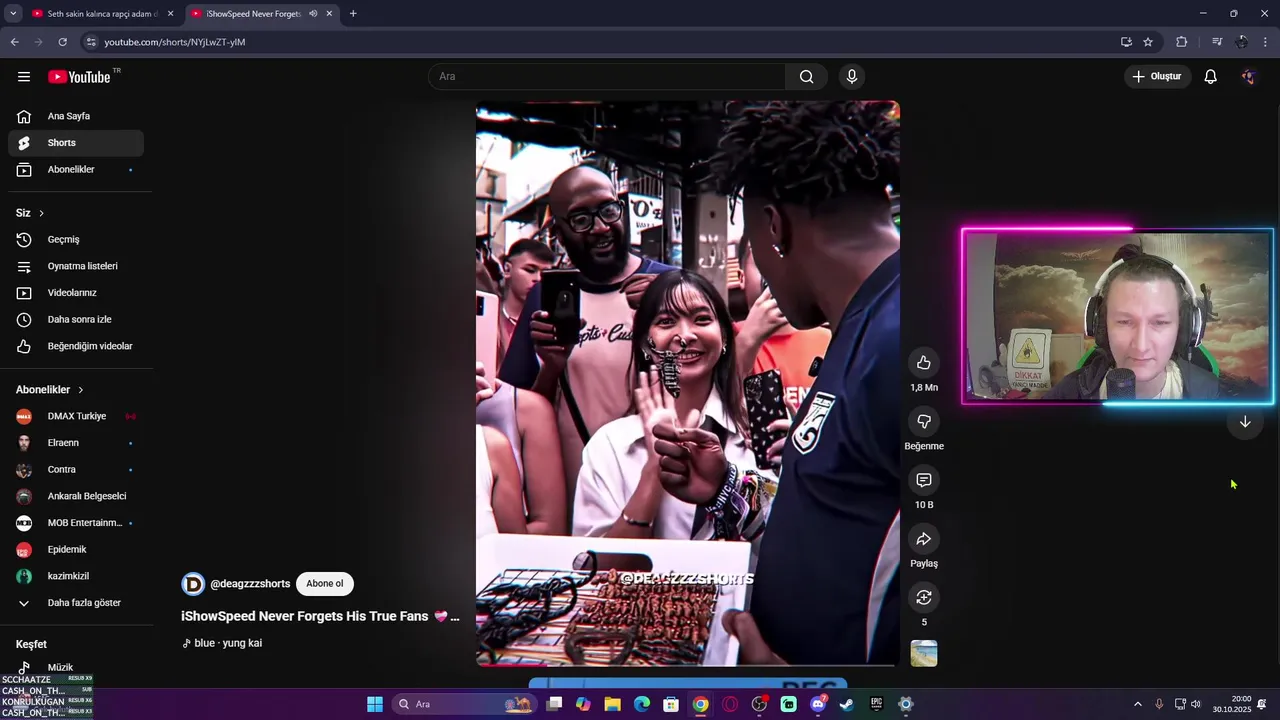1280x720 pixels.
Task: Click the Oluştur create button
Action: tap(1157, 77)
